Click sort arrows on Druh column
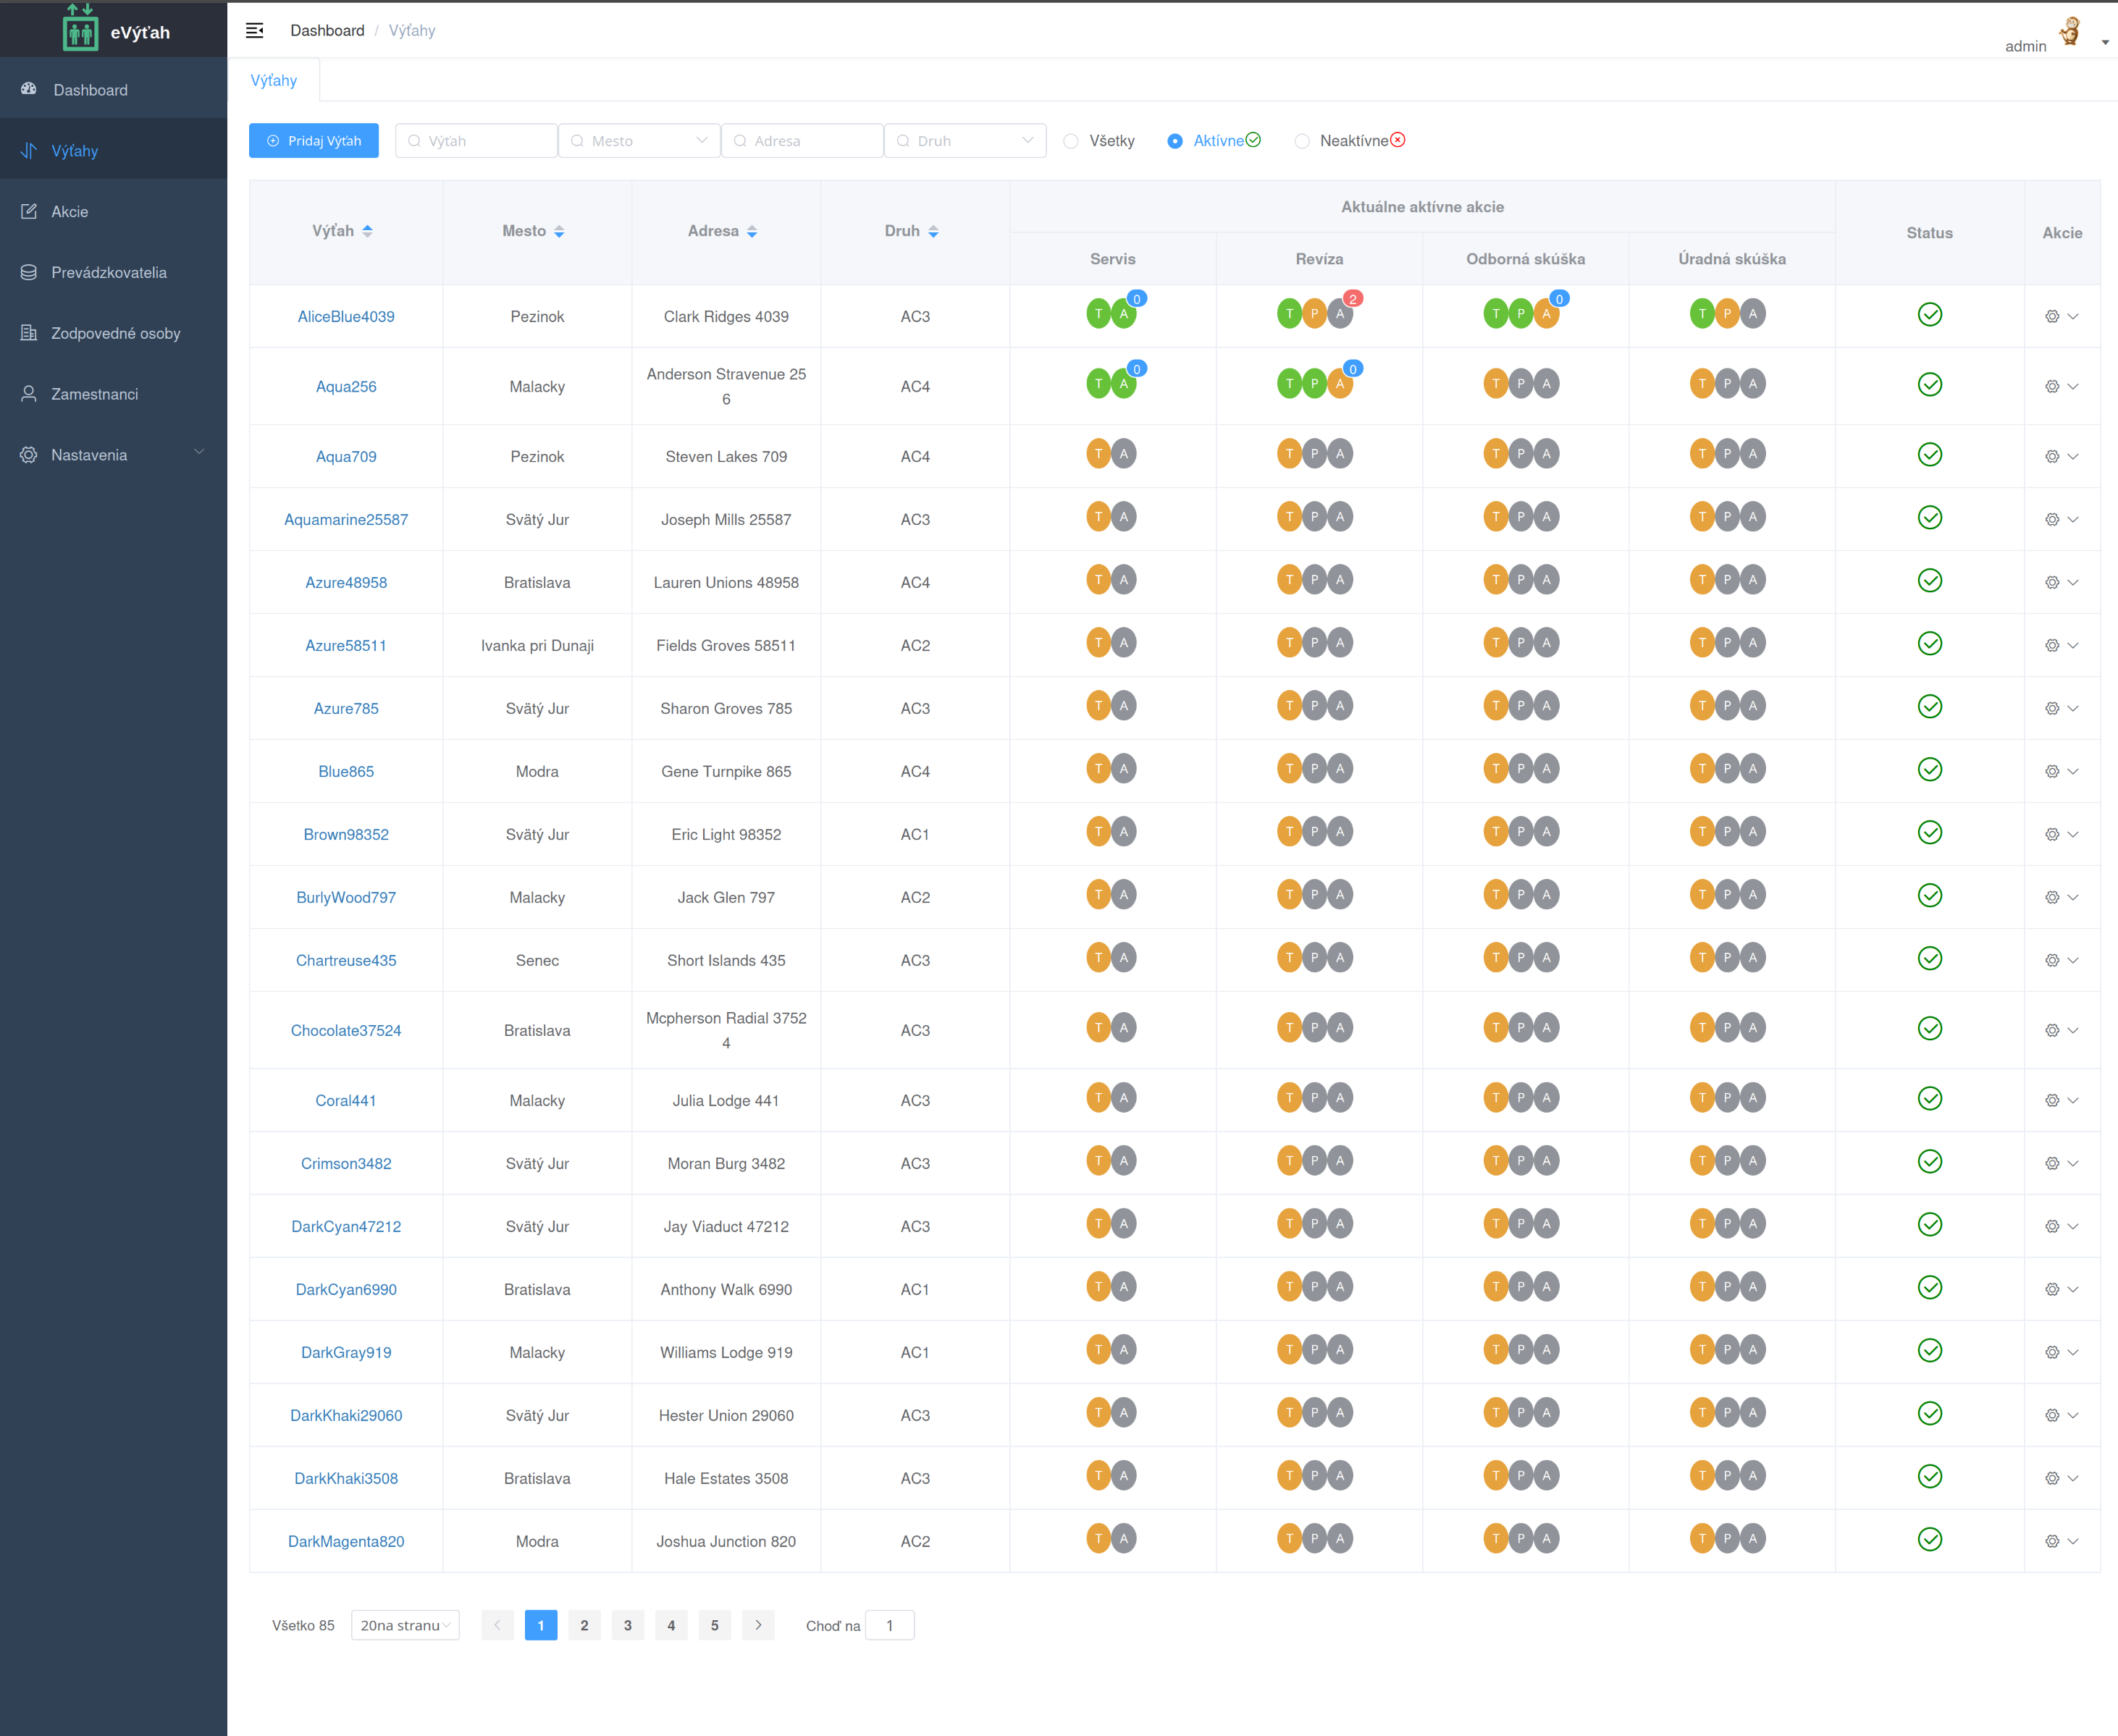2118x1736 pixels. pos(933,231)
